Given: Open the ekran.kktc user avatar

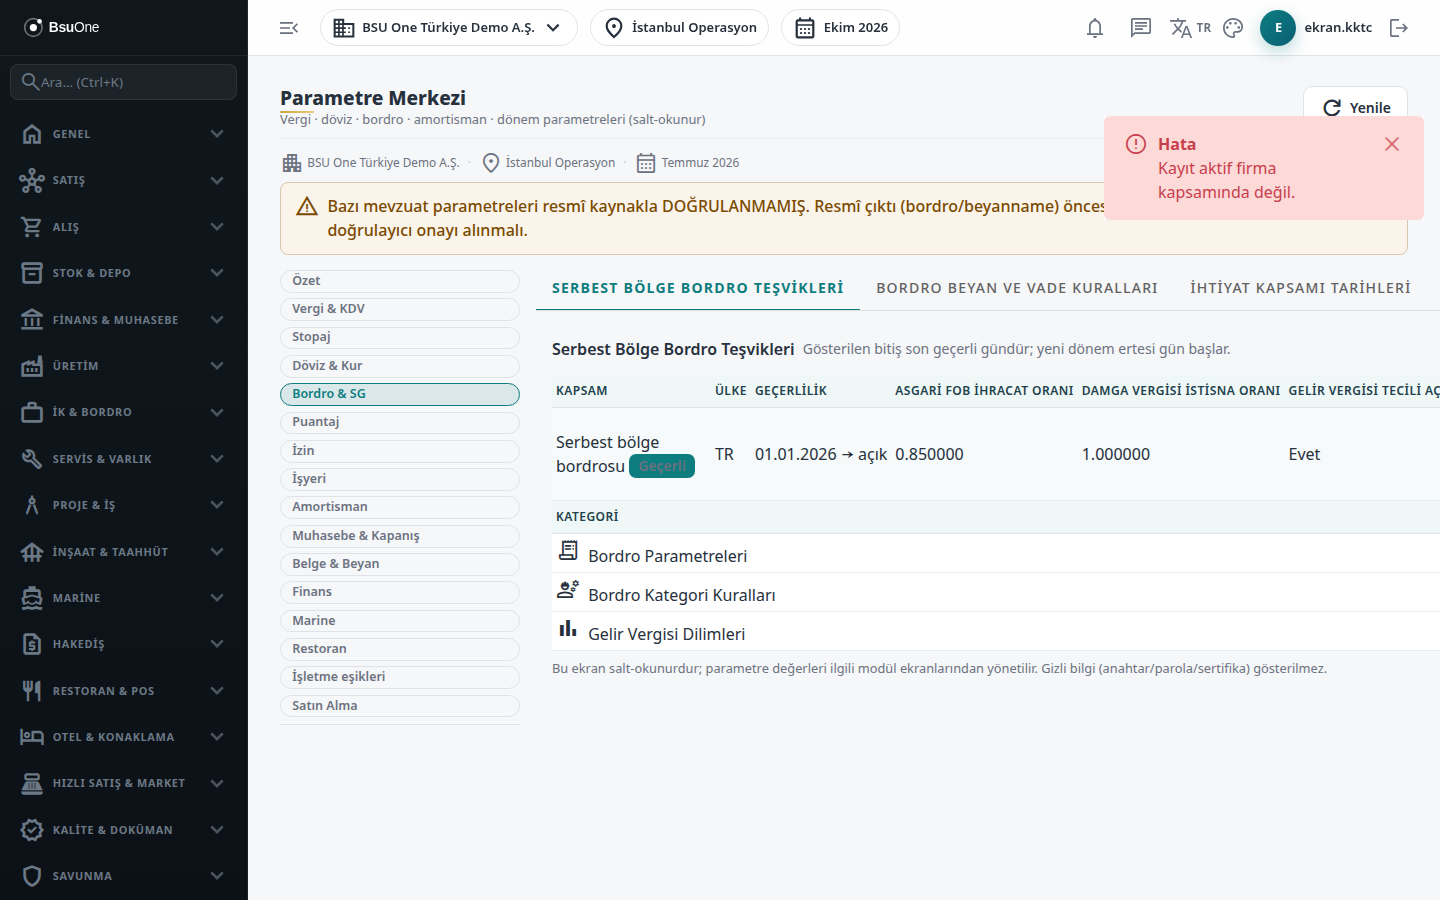Looking at the screenshot, I should pos(1278,28).
